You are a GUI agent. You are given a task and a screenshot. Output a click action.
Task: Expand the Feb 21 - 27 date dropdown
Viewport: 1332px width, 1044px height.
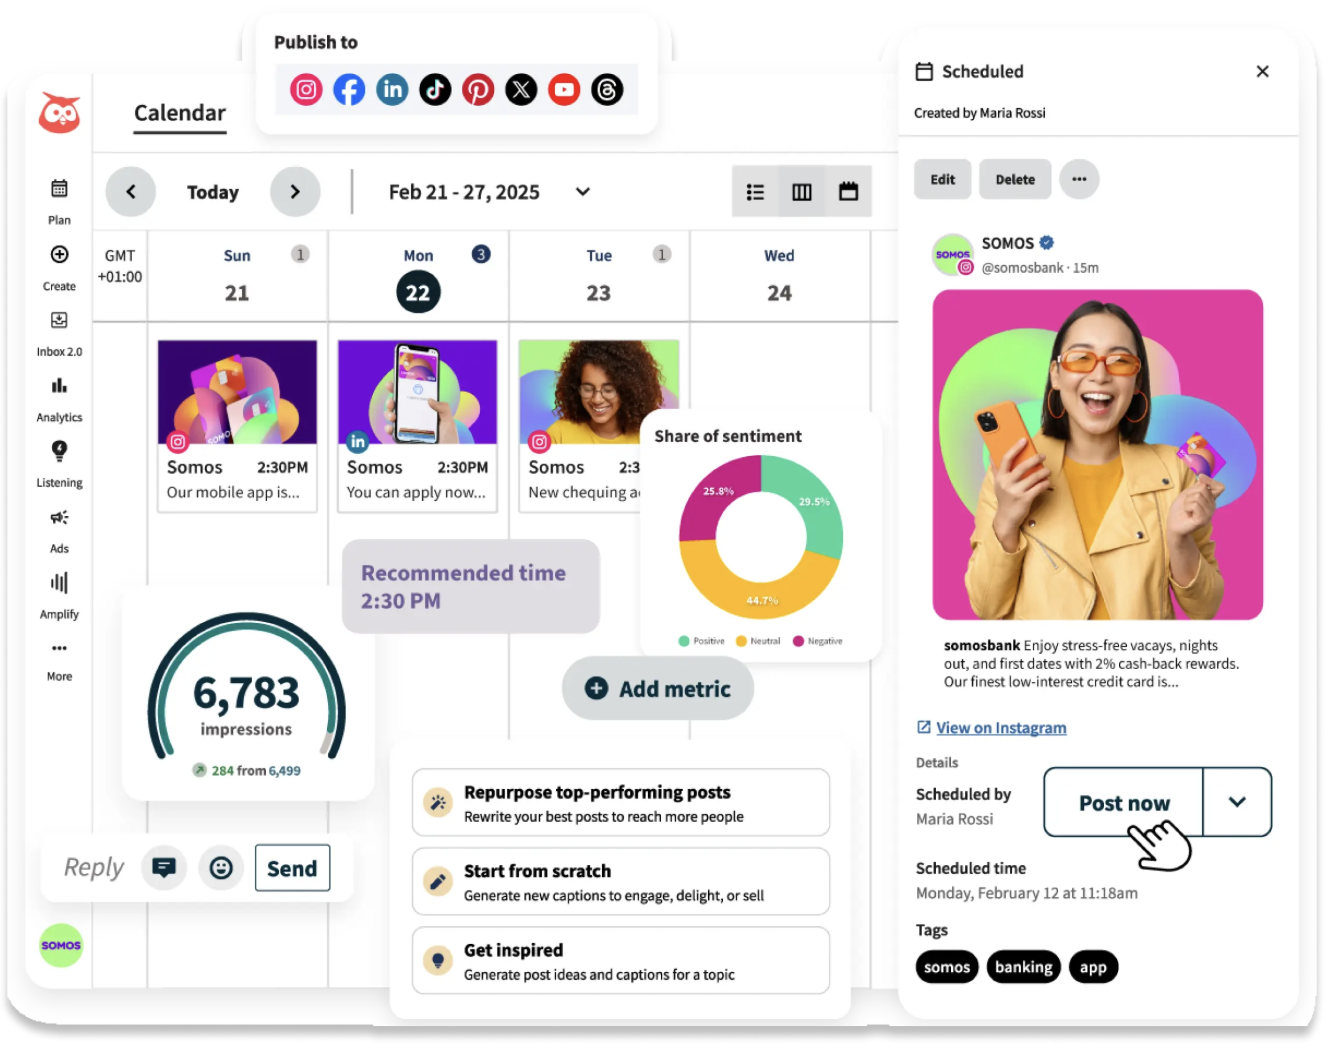pos(583,192)
